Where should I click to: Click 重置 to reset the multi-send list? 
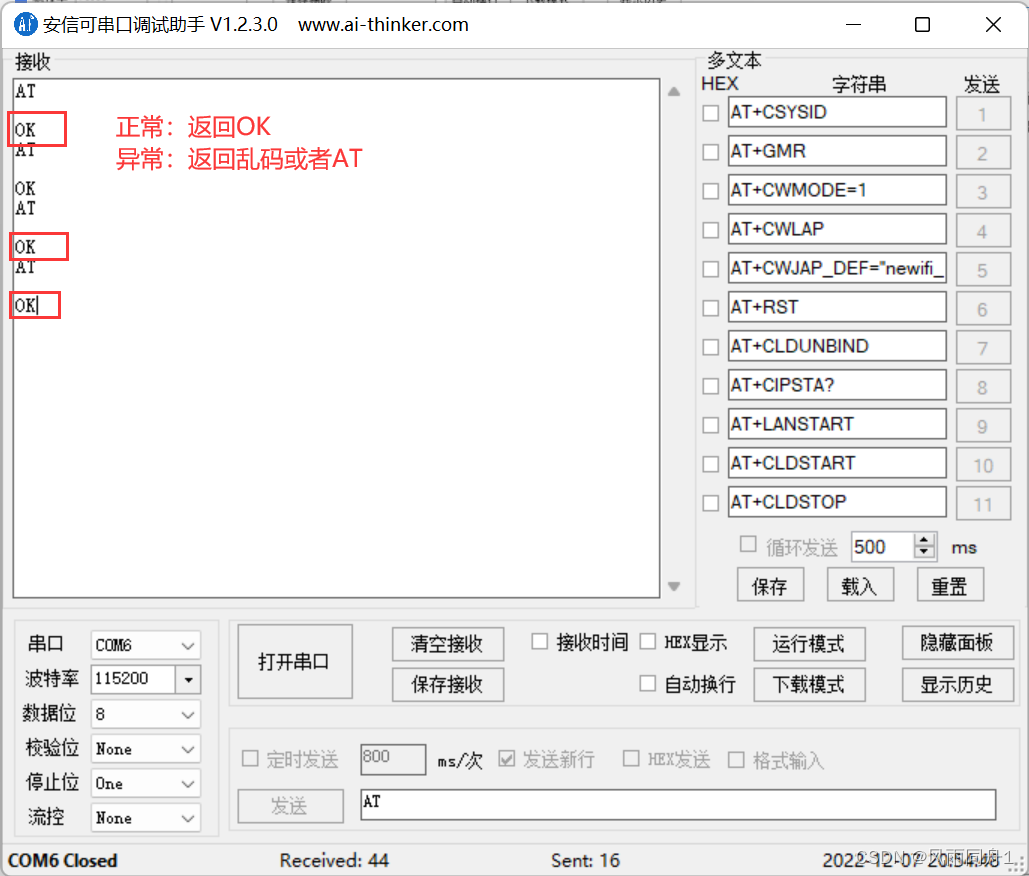pos(950,584)
